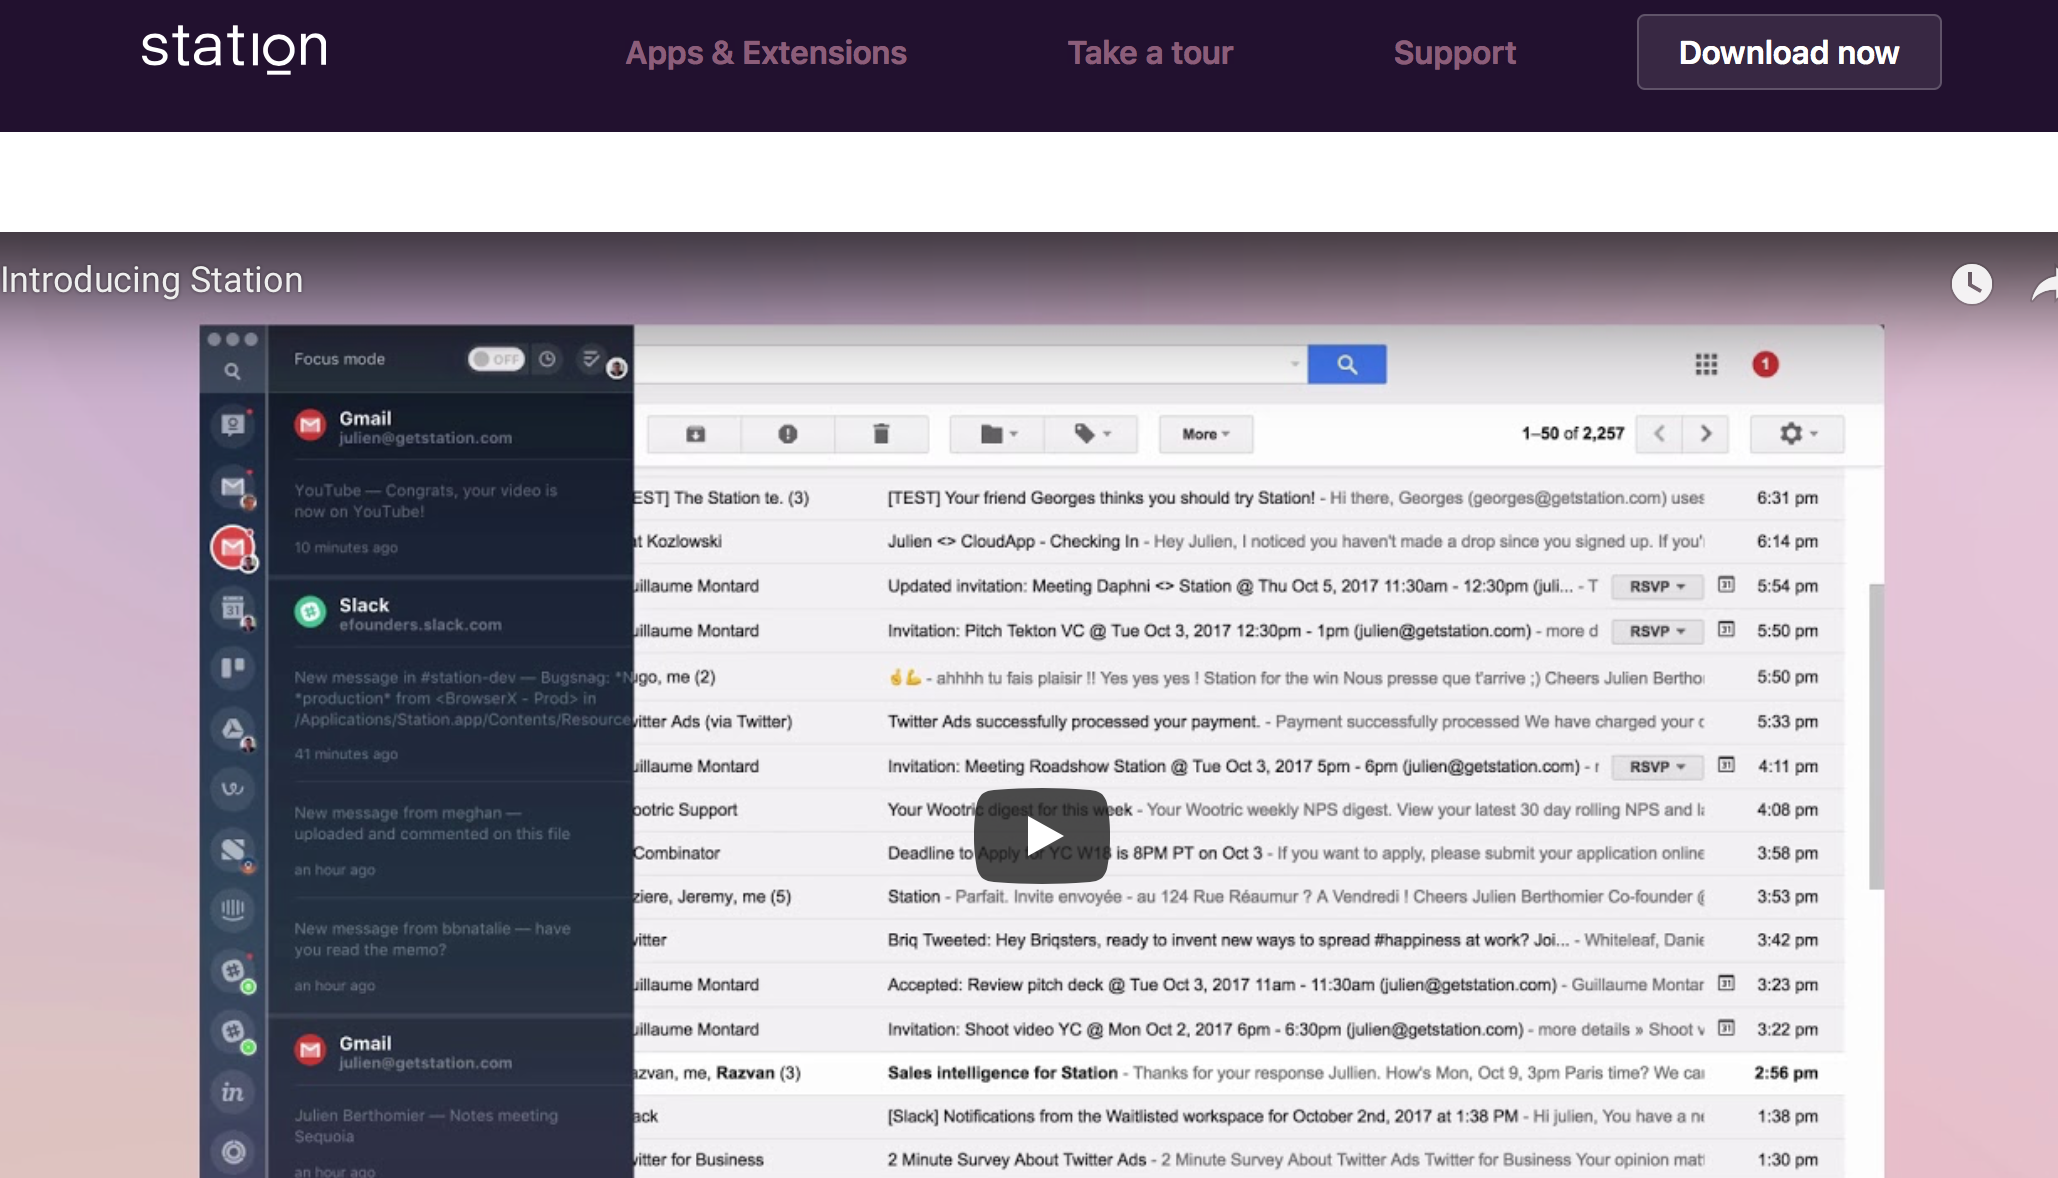Image resolution: width=2058 pixels, height=1178 pixels.
Task: Click the Station logo
Action: (x=234, y=49)
